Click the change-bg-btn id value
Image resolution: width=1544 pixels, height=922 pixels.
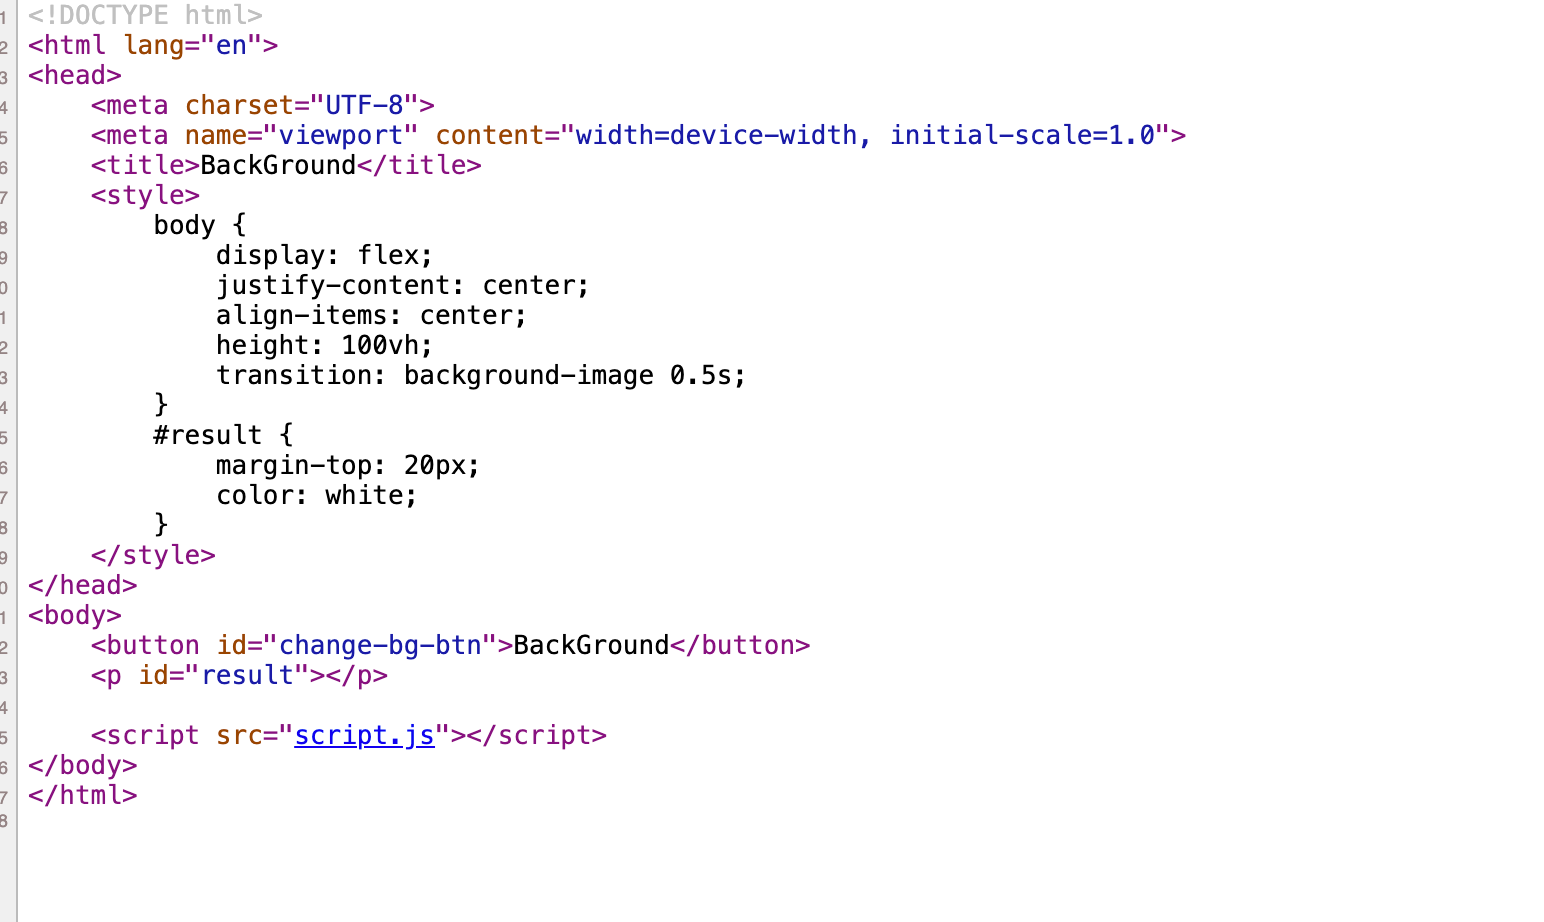380,645
